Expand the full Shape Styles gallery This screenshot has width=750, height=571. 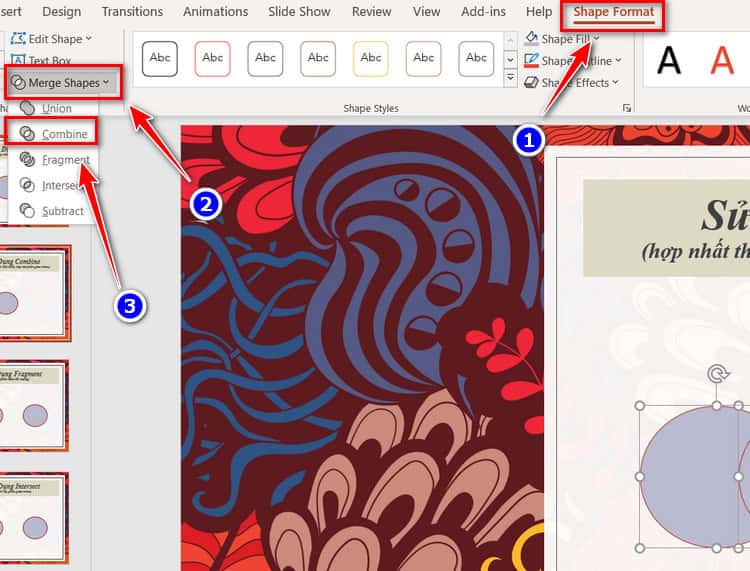click(510, 77)
